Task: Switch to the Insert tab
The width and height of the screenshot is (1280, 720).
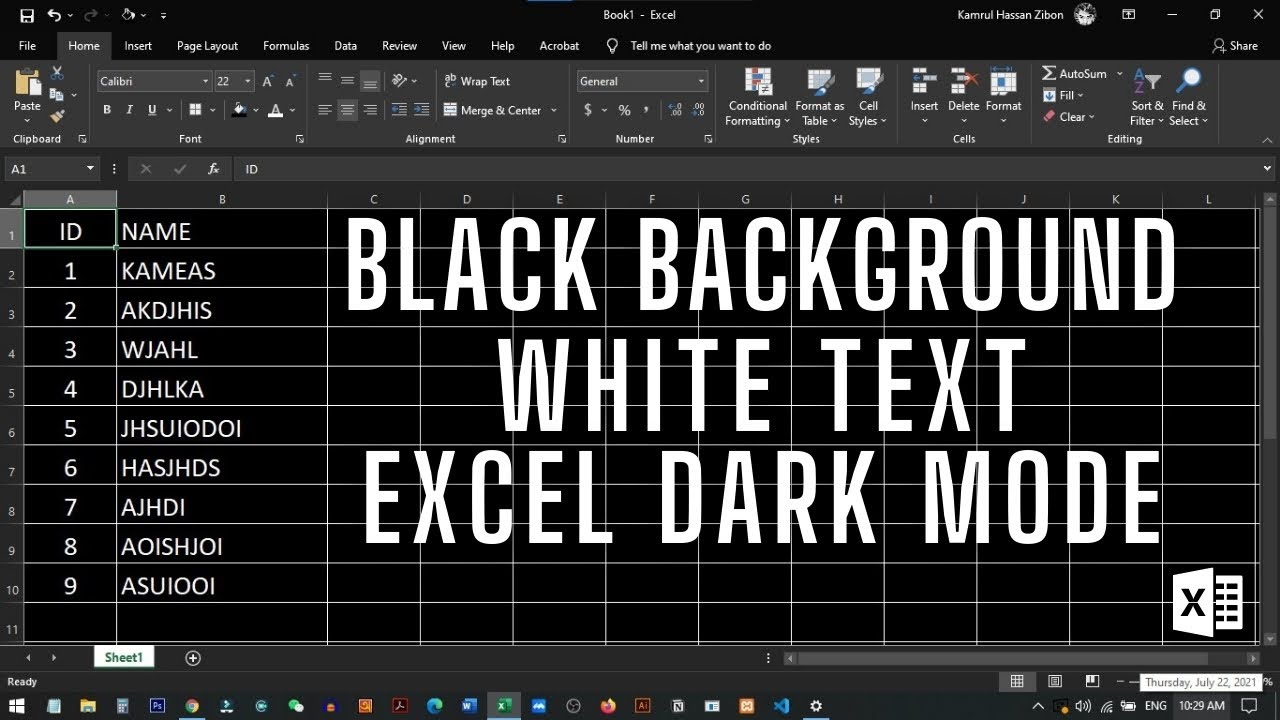Action: (x=138, y=46)
